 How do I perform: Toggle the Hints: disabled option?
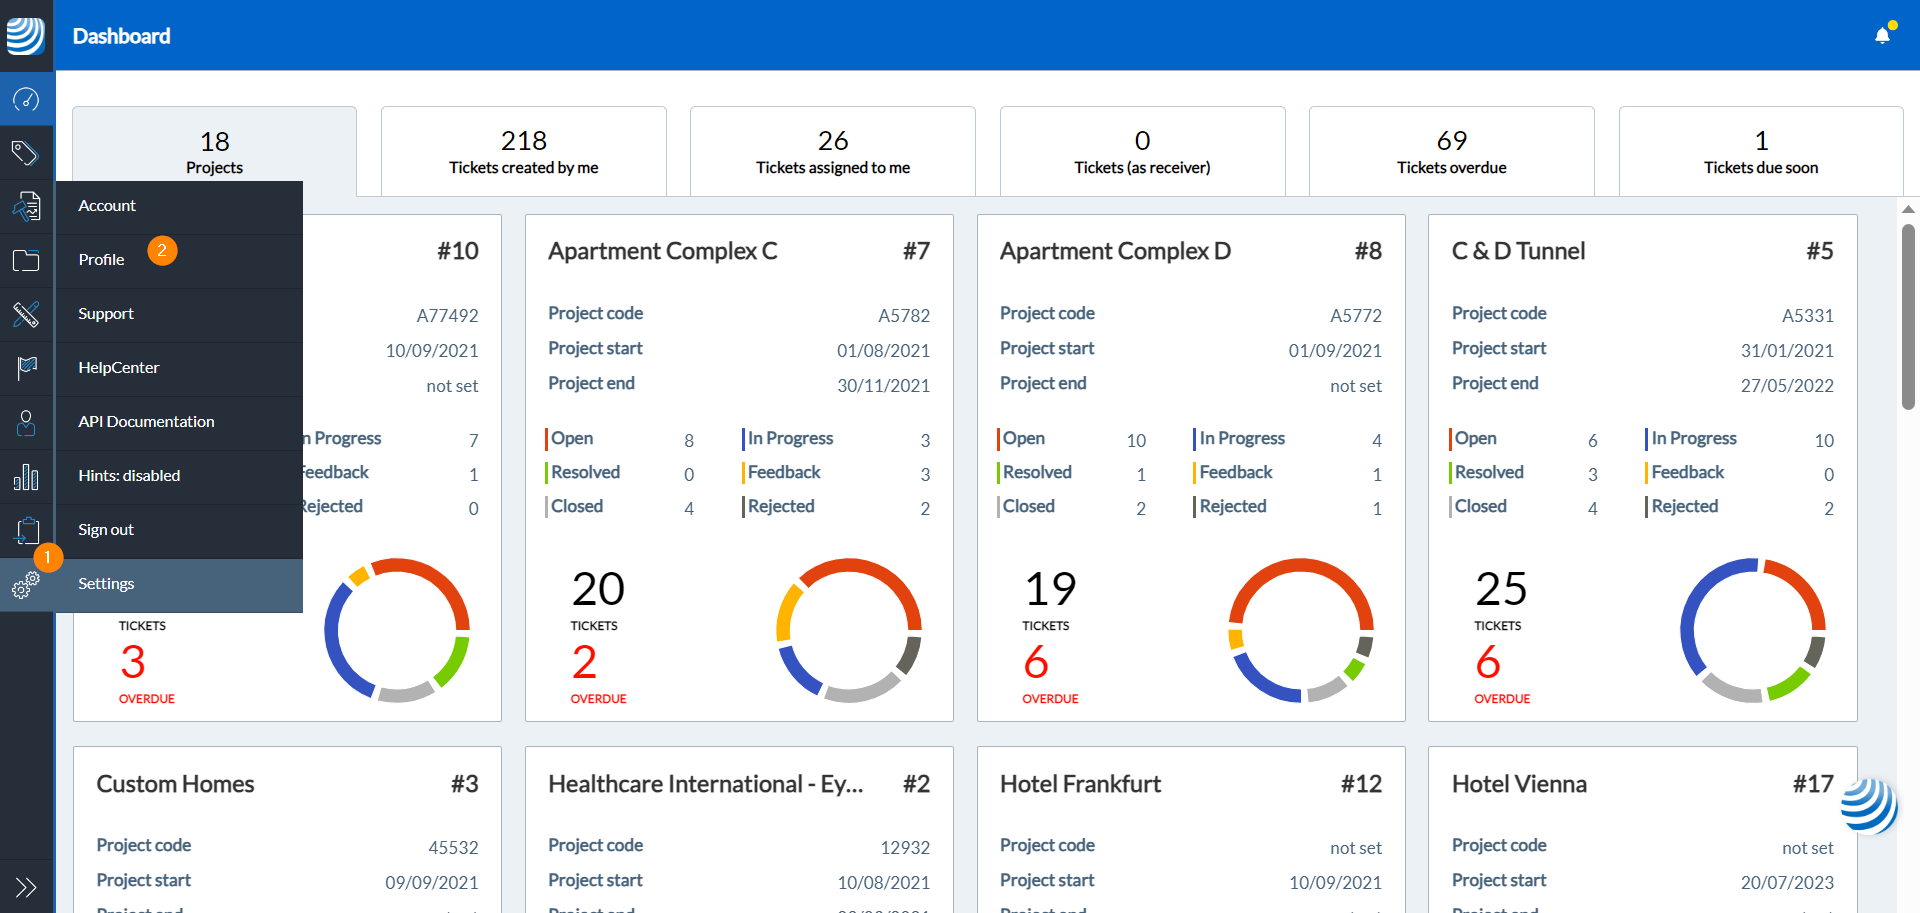(x=129, y=476)
